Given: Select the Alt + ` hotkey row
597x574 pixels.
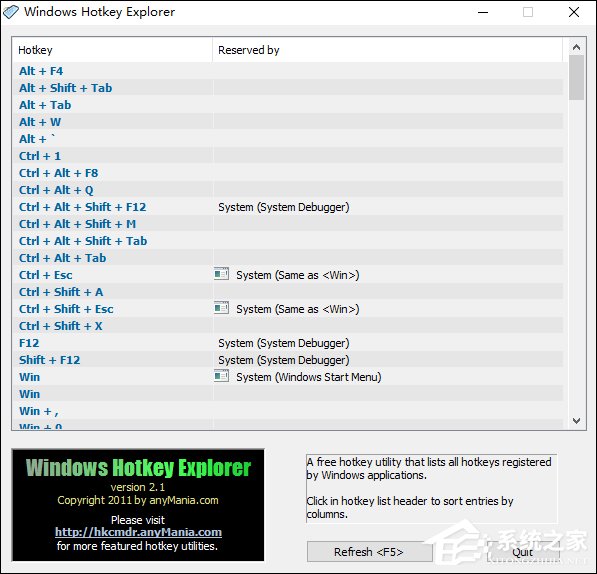Looking at the screenshot, I should [x=287, y=139].
